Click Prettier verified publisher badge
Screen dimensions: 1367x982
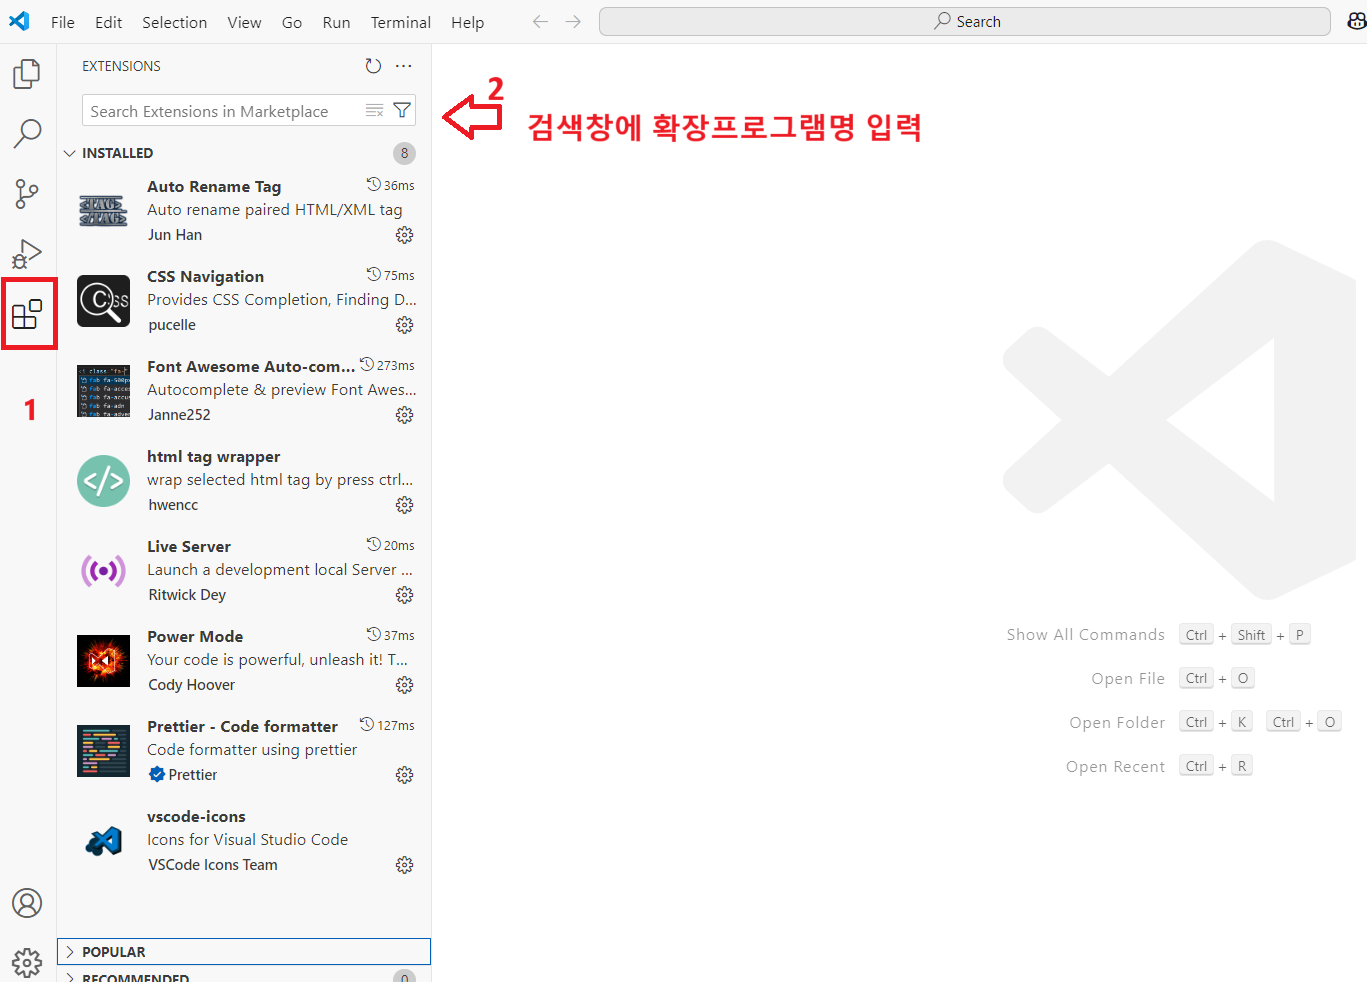[x=157, y=774]
